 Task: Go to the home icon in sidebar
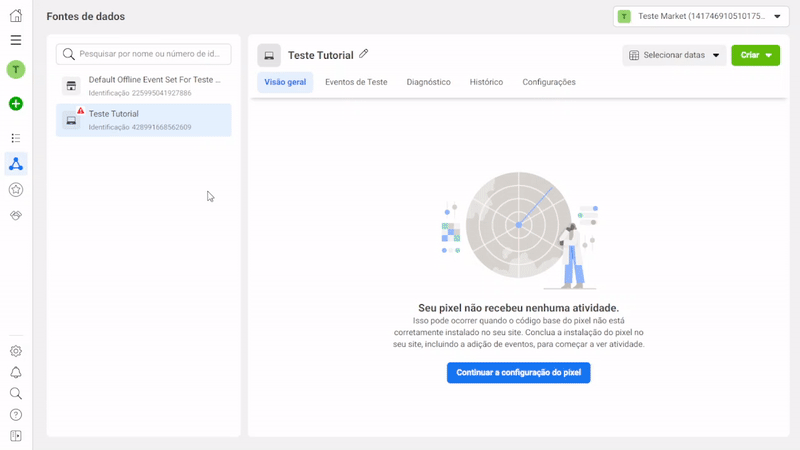[x=15, y=16]
